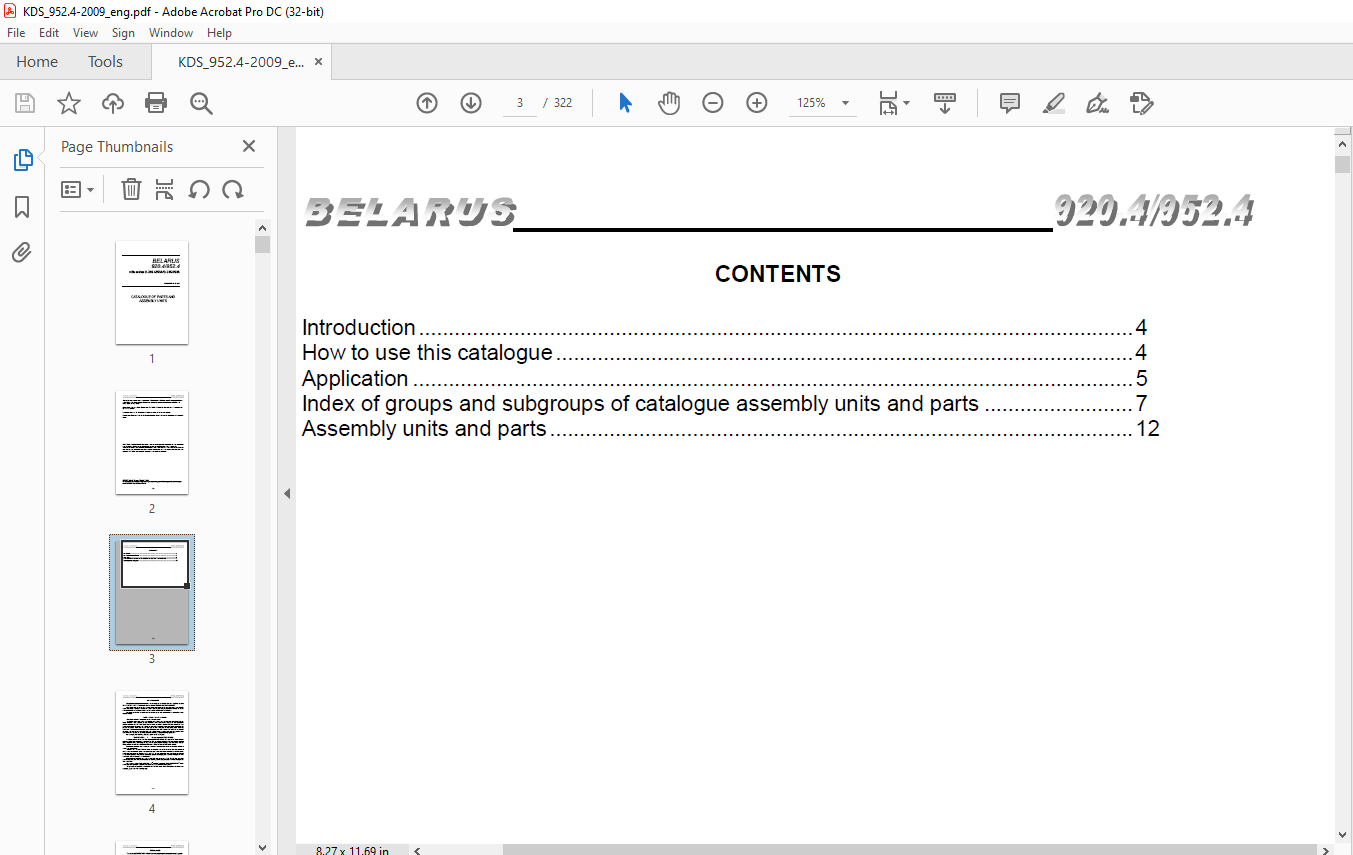Select page 2 thumbnail

(x=152, y=443)
